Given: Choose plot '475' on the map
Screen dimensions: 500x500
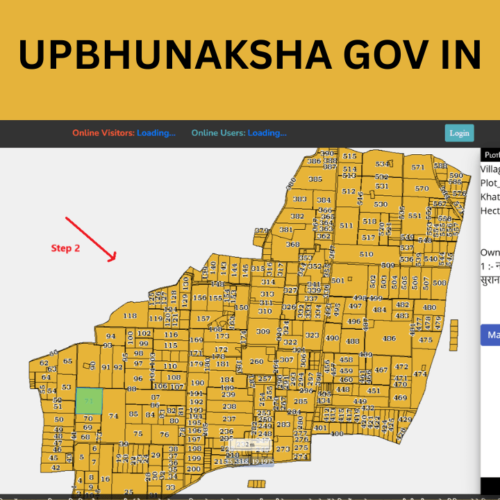Looking at the screenshot, I should point(426,340).
